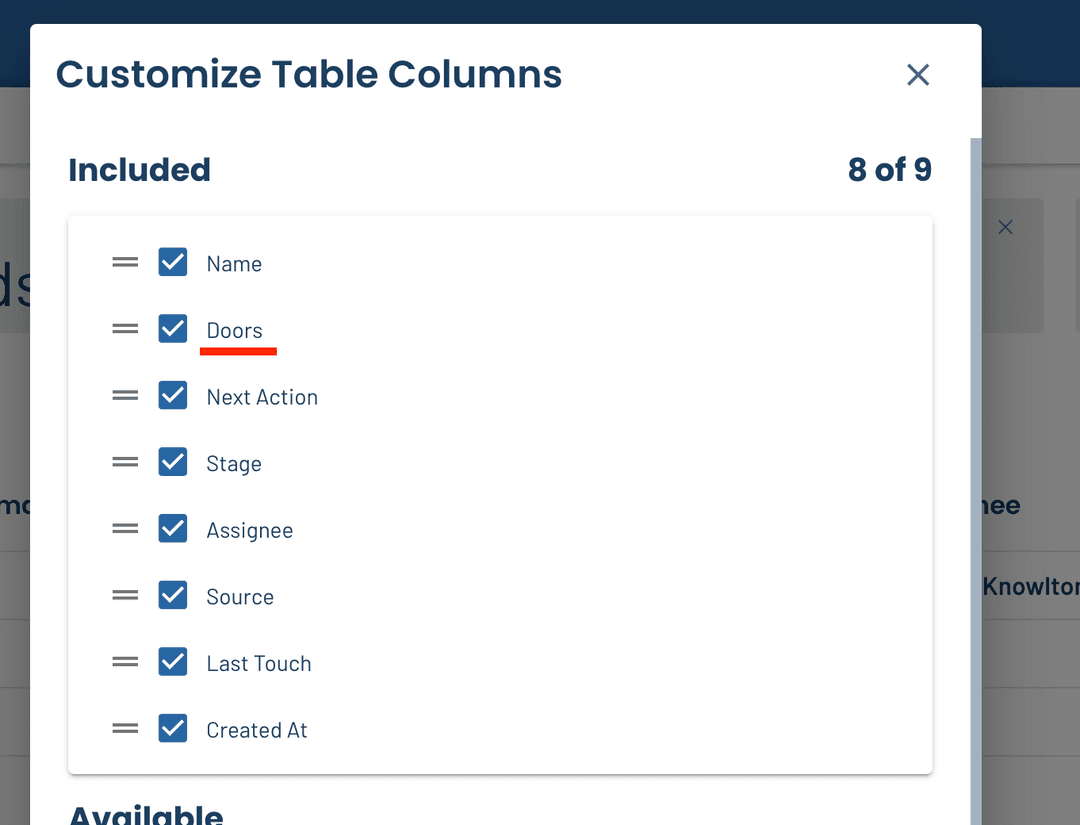Click the dialog's vertical scrollbar

tap(975, 480)
